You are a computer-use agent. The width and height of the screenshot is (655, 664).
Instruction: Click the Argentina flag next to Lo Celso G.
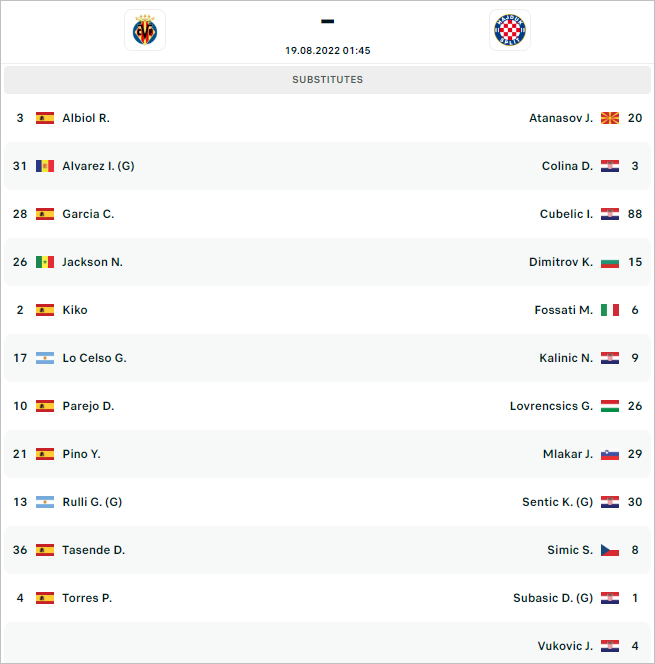45,358
